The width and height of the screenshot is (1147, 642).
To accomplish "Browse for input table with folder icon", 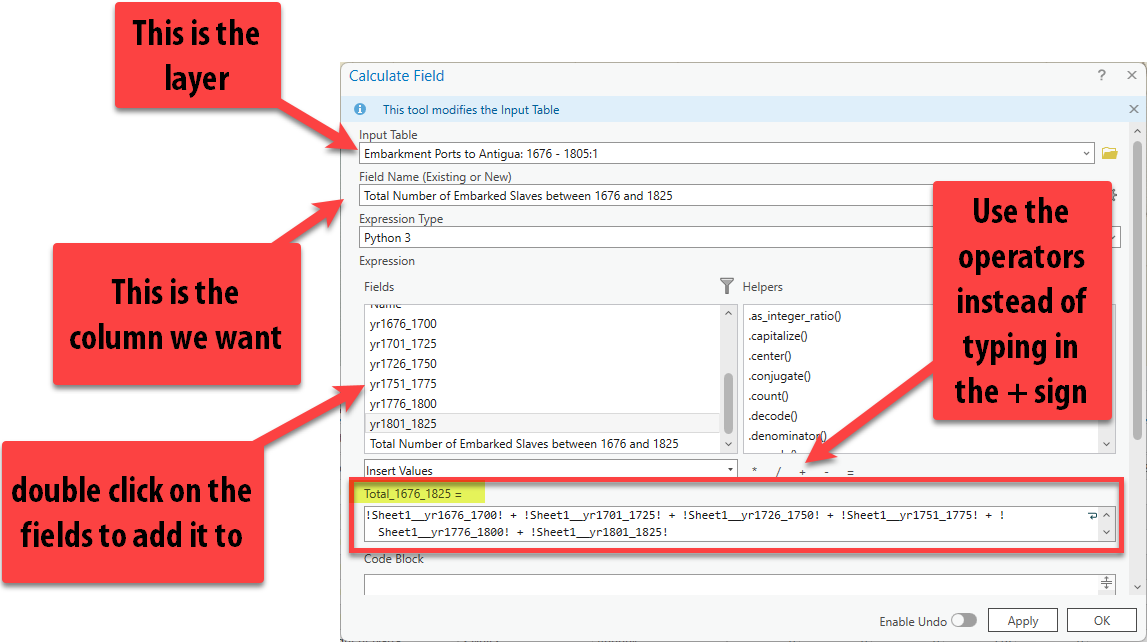I will tap(1109, 154).
